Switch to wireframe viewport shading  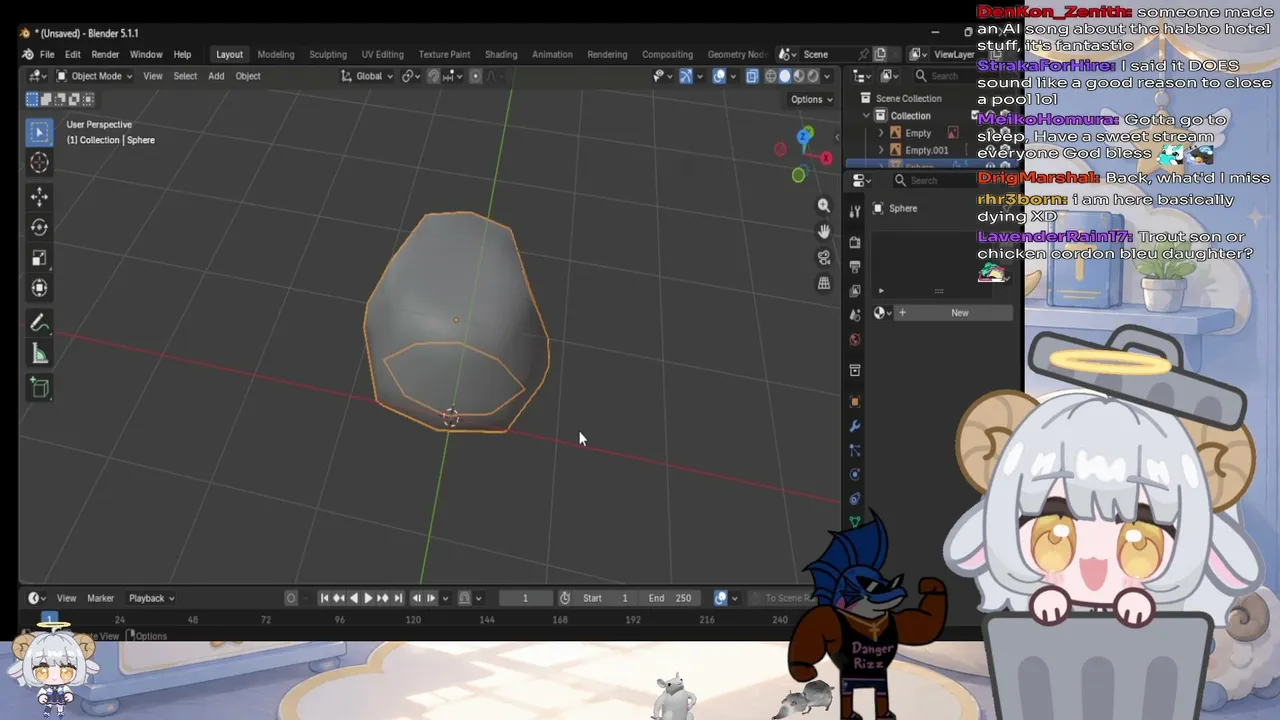point(771,76)
